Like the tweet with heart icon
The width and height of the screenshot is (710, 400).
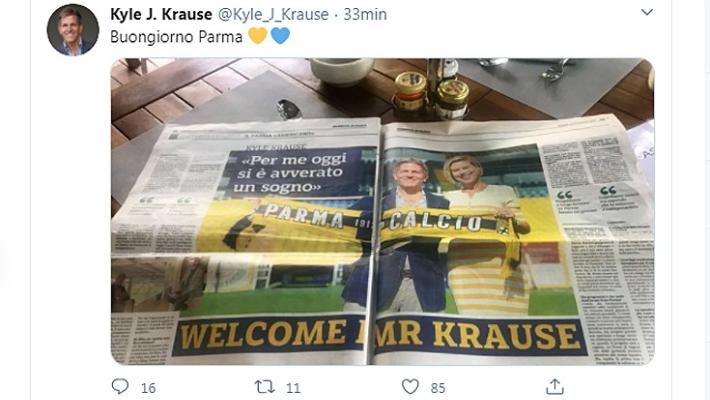[410, 386]
